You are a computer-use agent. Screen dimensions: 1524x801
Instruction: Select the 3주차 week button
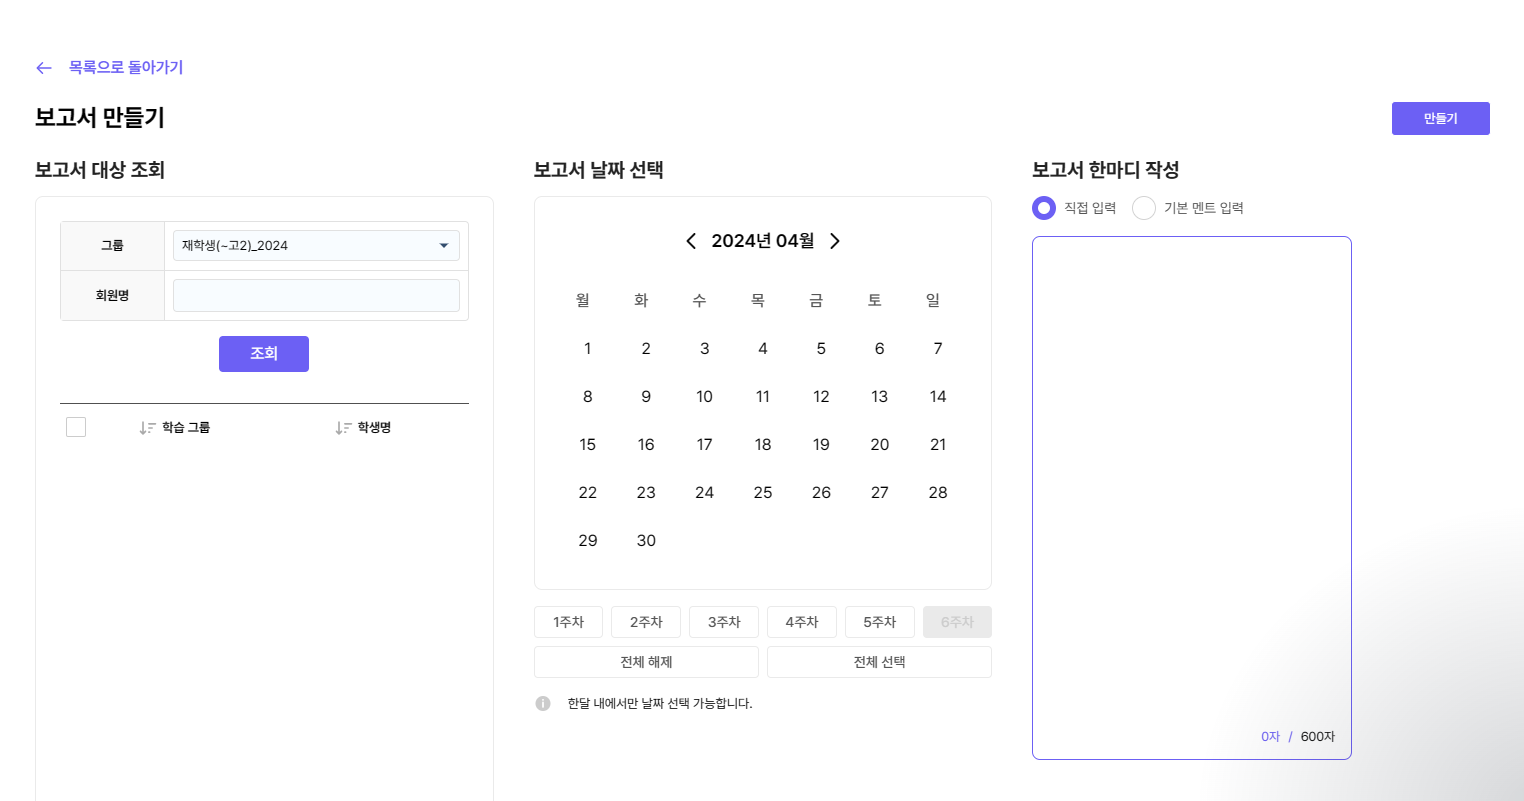(724, 622)
